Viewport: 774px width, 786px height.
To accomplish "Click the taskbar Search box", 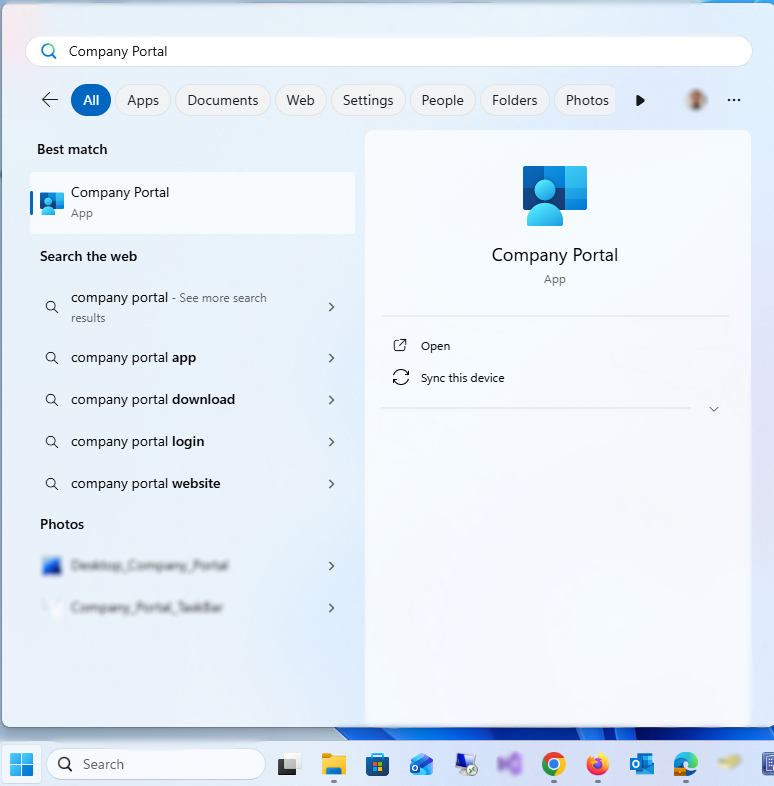I will pyautogui.click(x=156, y=764).
